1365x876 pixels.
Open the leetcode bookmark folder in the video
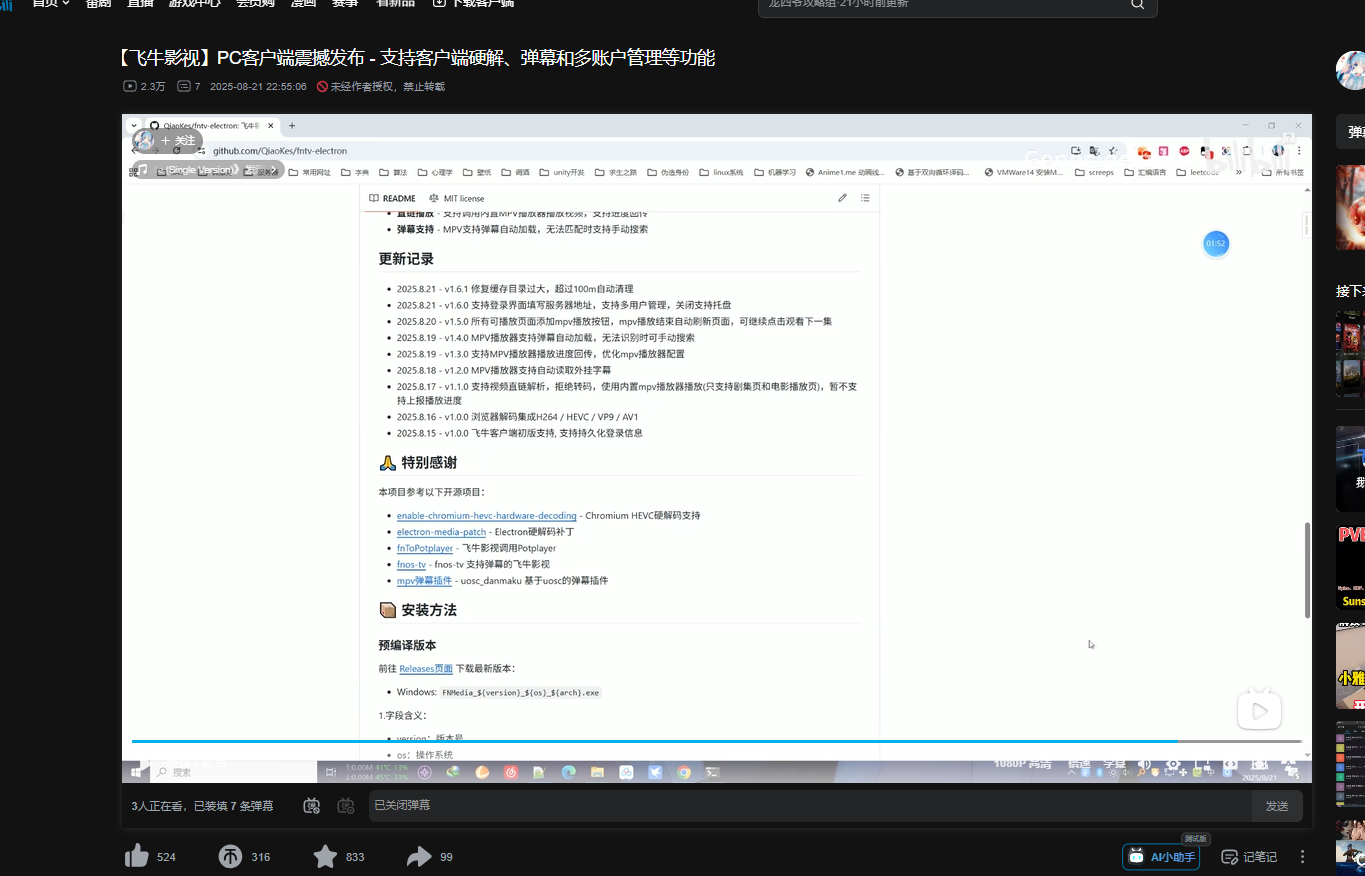1198,172
